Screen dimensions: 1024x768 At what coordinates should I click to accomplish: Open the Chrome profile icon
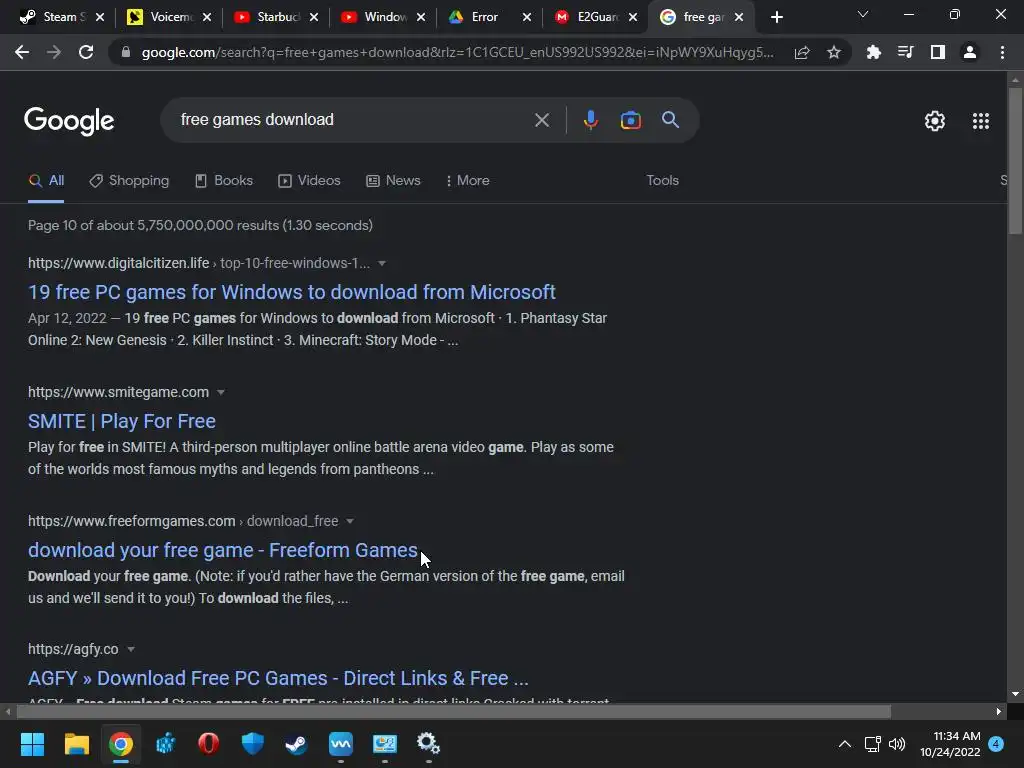pos(970,52)
